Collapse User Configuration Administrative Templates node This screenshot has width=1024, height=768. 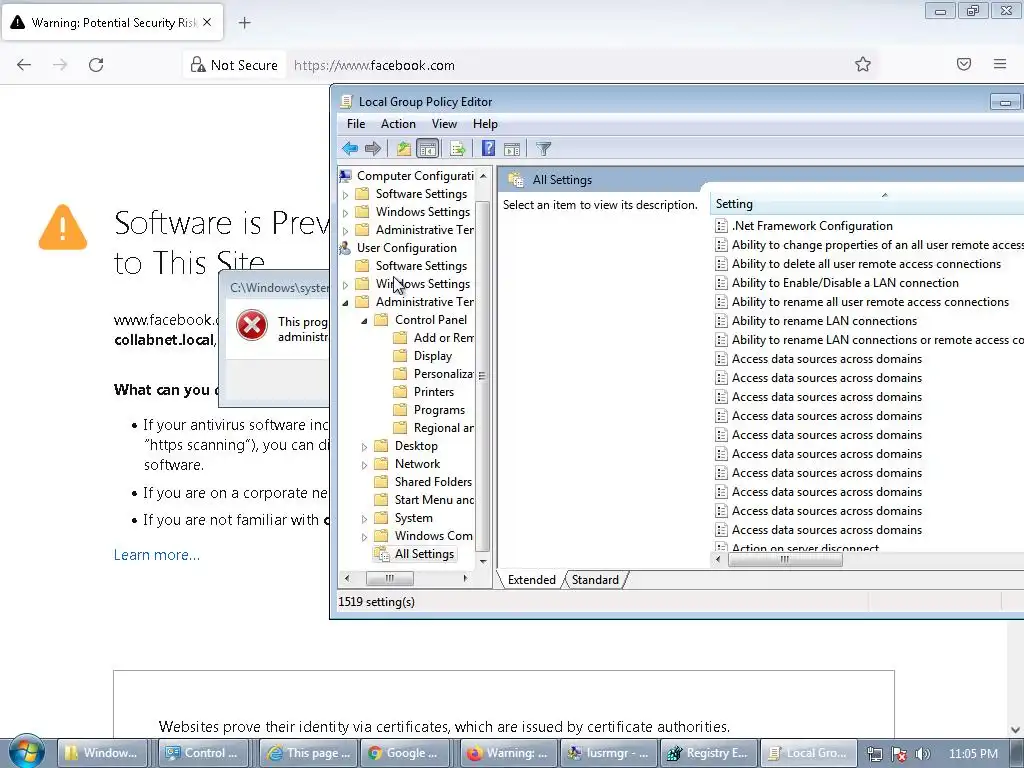pyautogui.click(x=345, y=302)
